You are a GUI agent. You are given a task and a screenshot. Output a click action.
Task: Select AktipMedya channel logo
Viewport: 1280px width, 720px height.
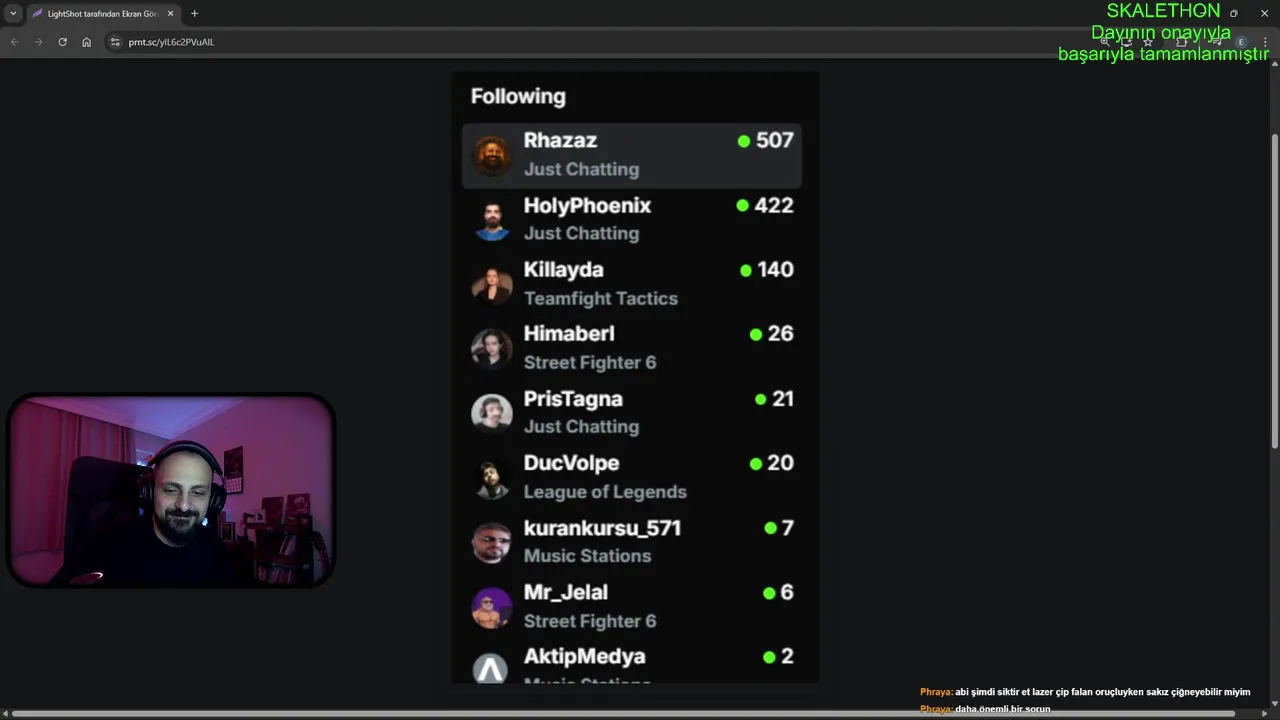[491, 667]
